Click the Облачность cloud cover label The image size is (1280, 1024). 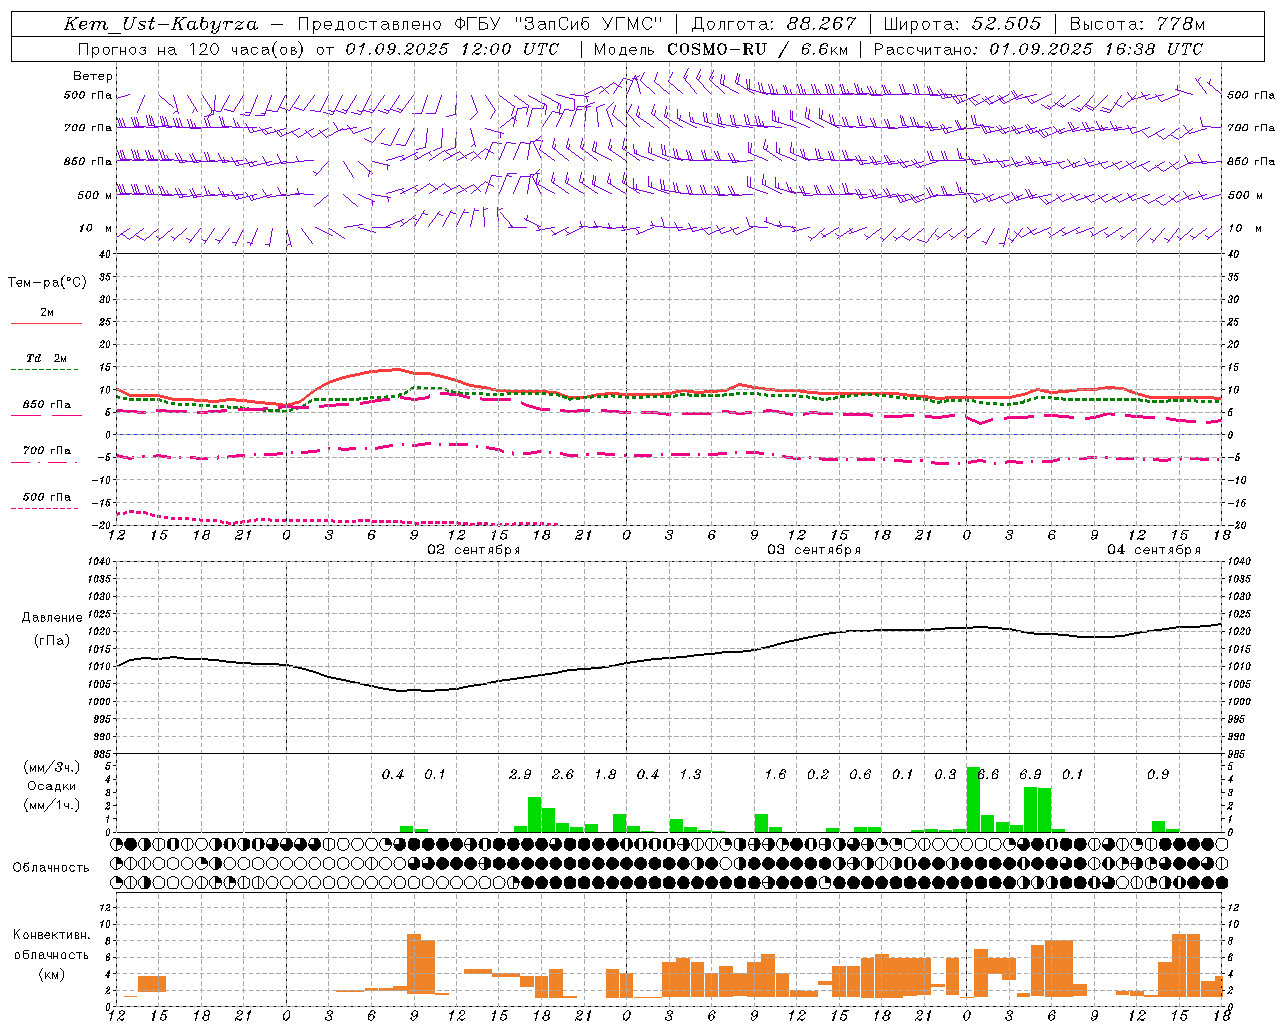click(51, 867)
